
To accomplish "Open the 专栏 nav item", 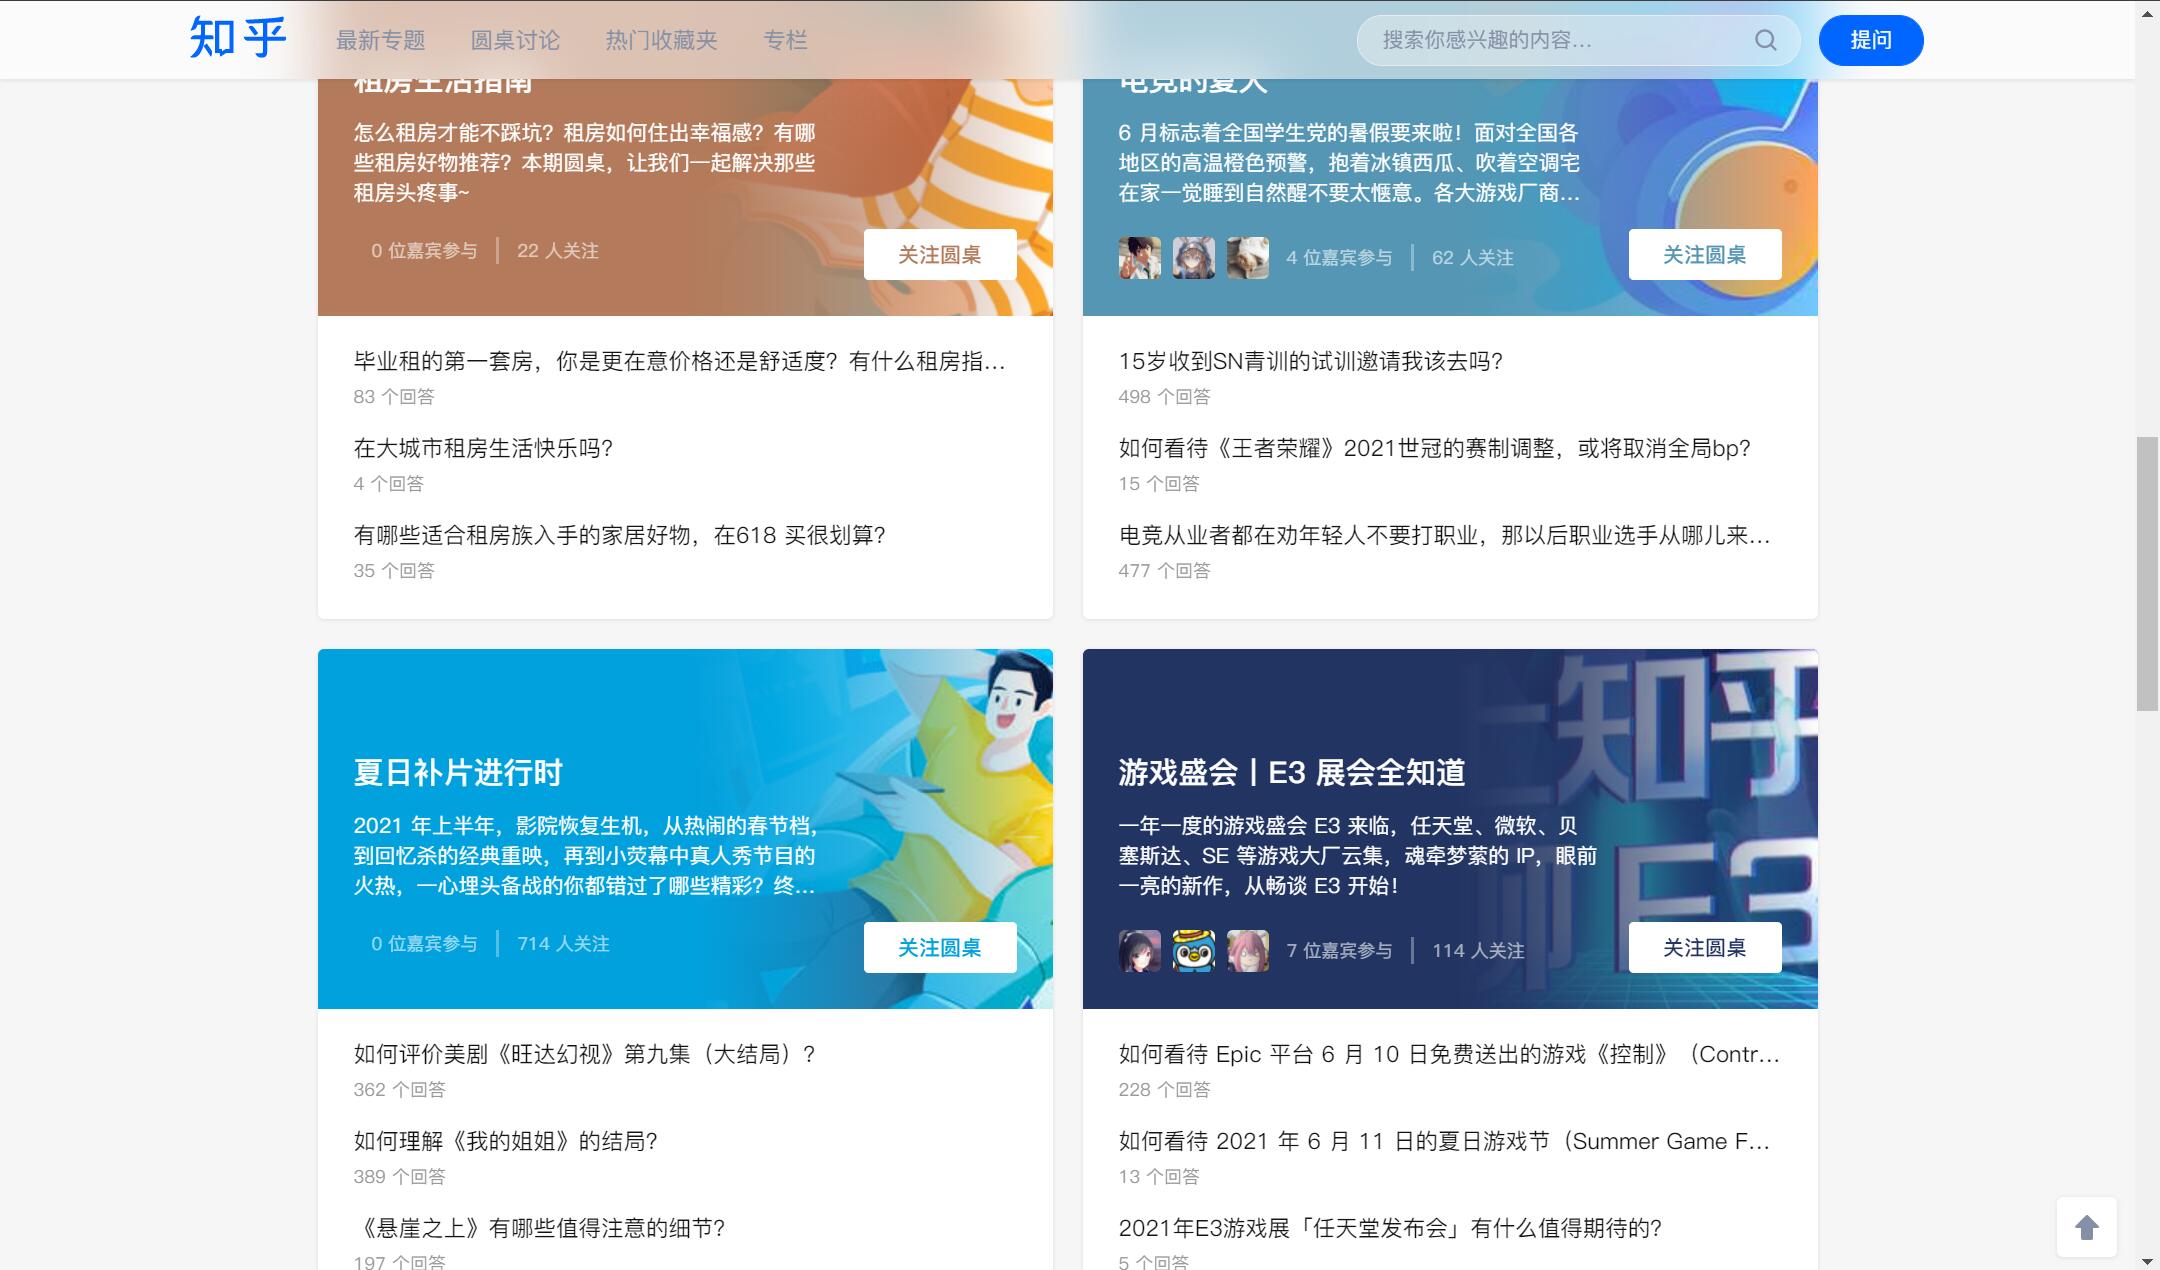I will tap(784, 40).
